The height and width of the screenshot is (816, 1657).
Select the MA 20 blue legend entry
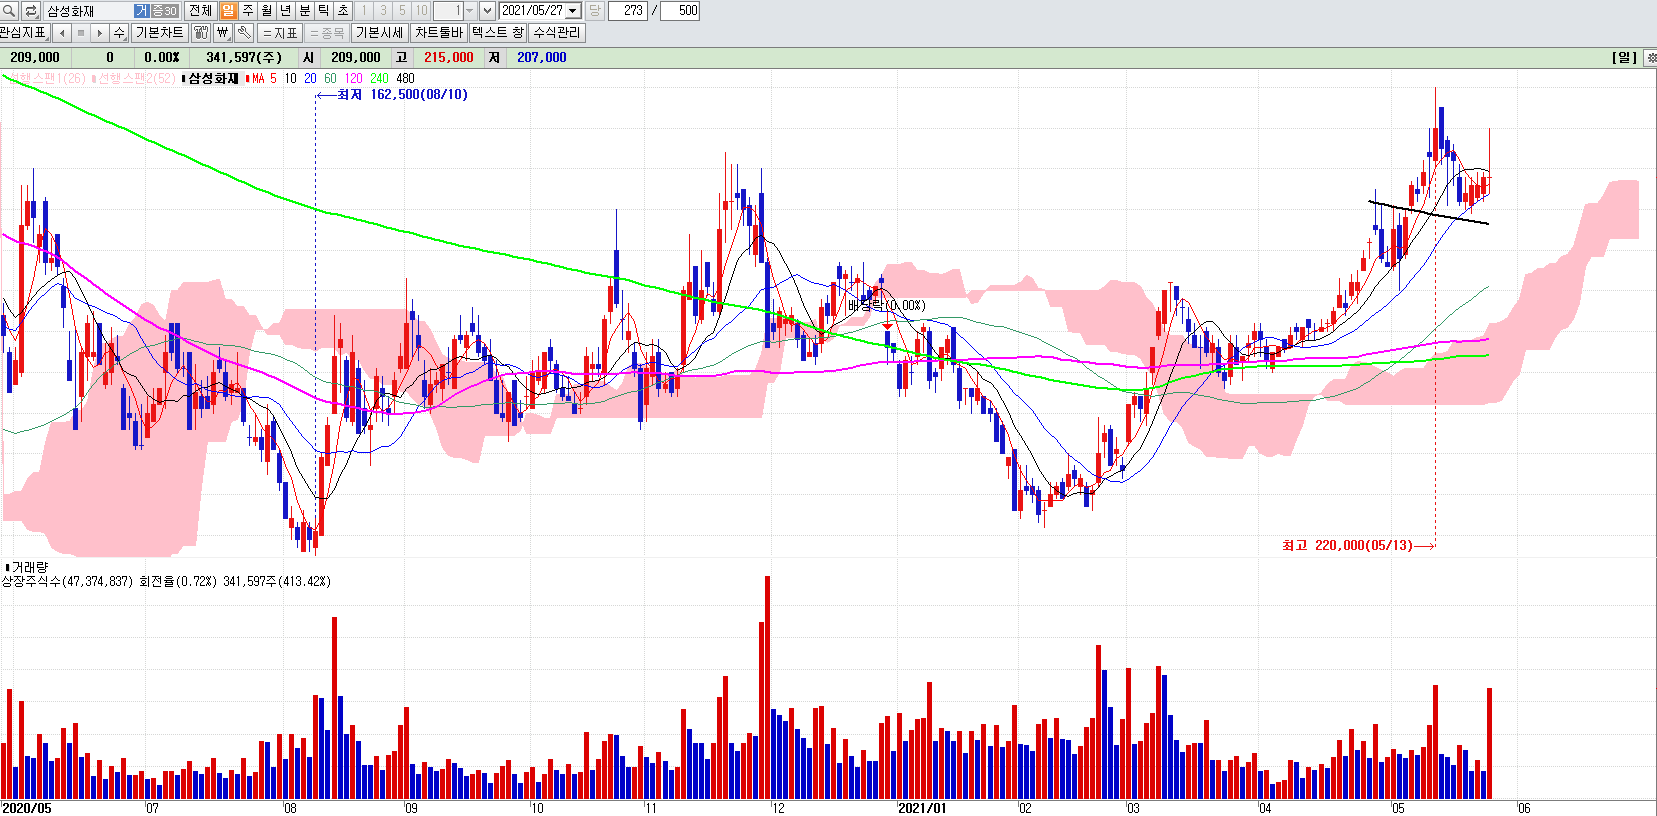(310, 78)
